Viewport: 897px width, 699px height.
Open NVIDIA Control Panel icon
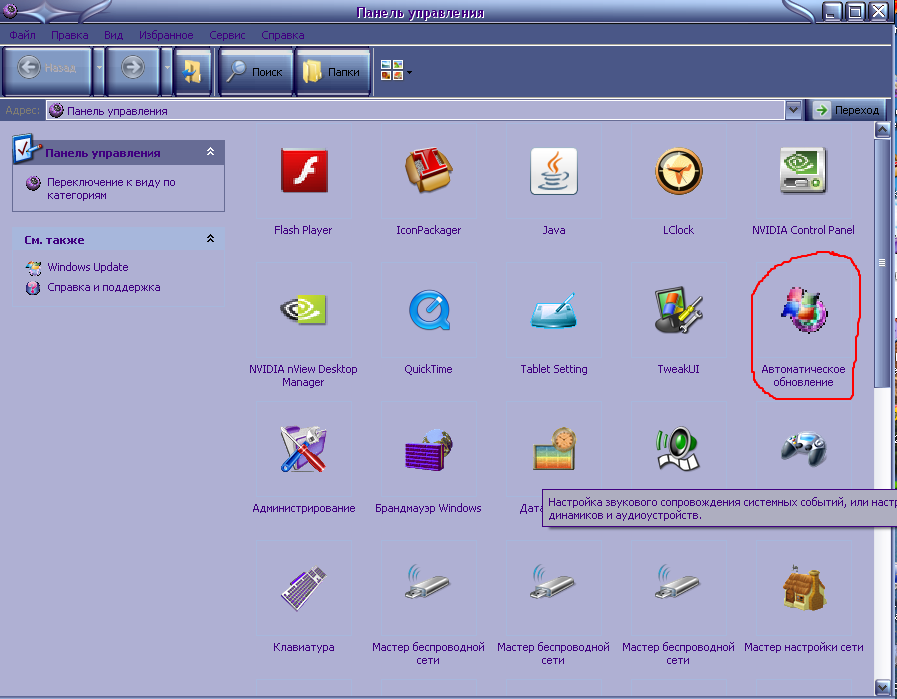pos(803,172)
